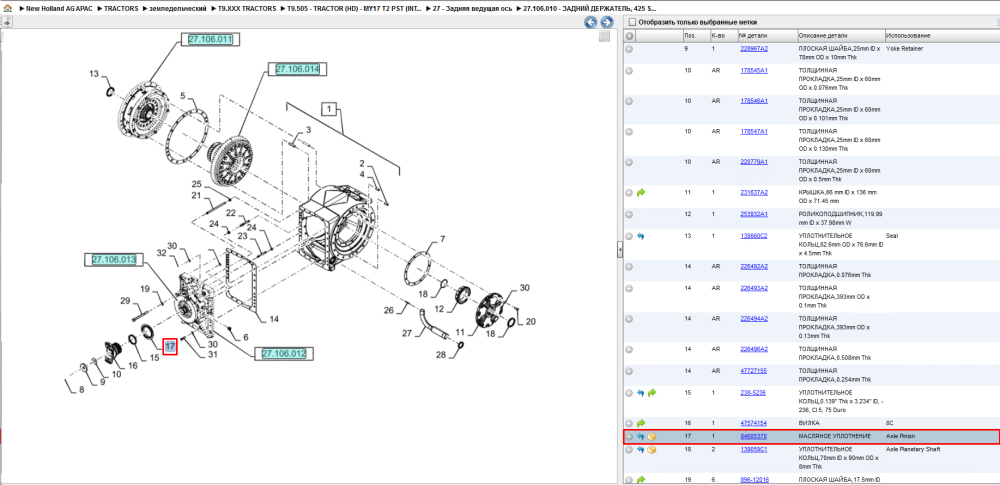Viewport: 1000px width, 485px height.
Task: Add part 178547A1 with its plus icon
Action: click(629, 131)
